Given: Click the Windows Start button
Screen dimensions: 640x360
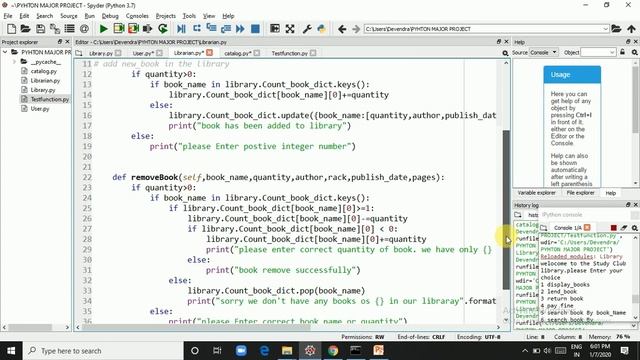Looking at the screenshot, I should tap(11, 351).
